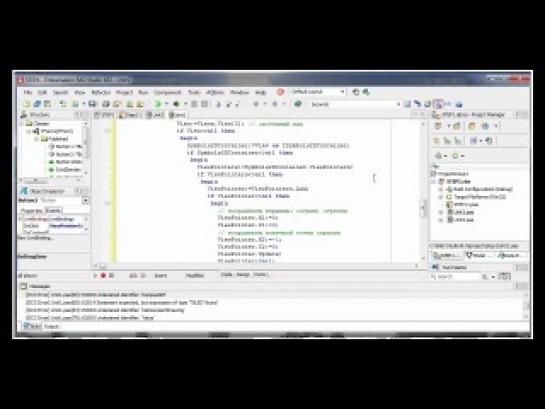Screen dimensions: 545x409
Task: Click the green Run arrow in toolbar
Action: [157, 104]
